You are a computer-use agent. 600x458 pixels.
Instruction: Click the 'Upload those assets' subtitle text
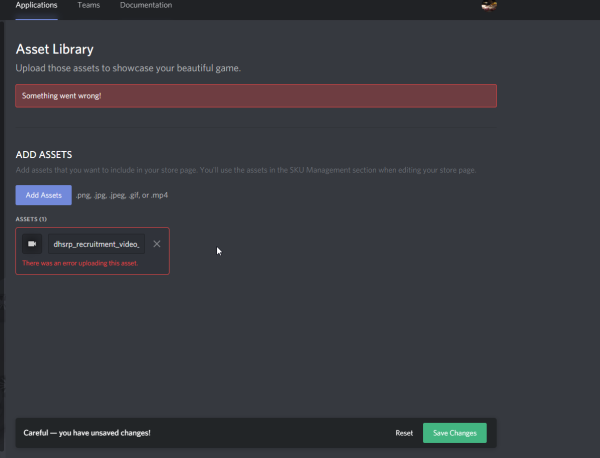pos(128,68)
